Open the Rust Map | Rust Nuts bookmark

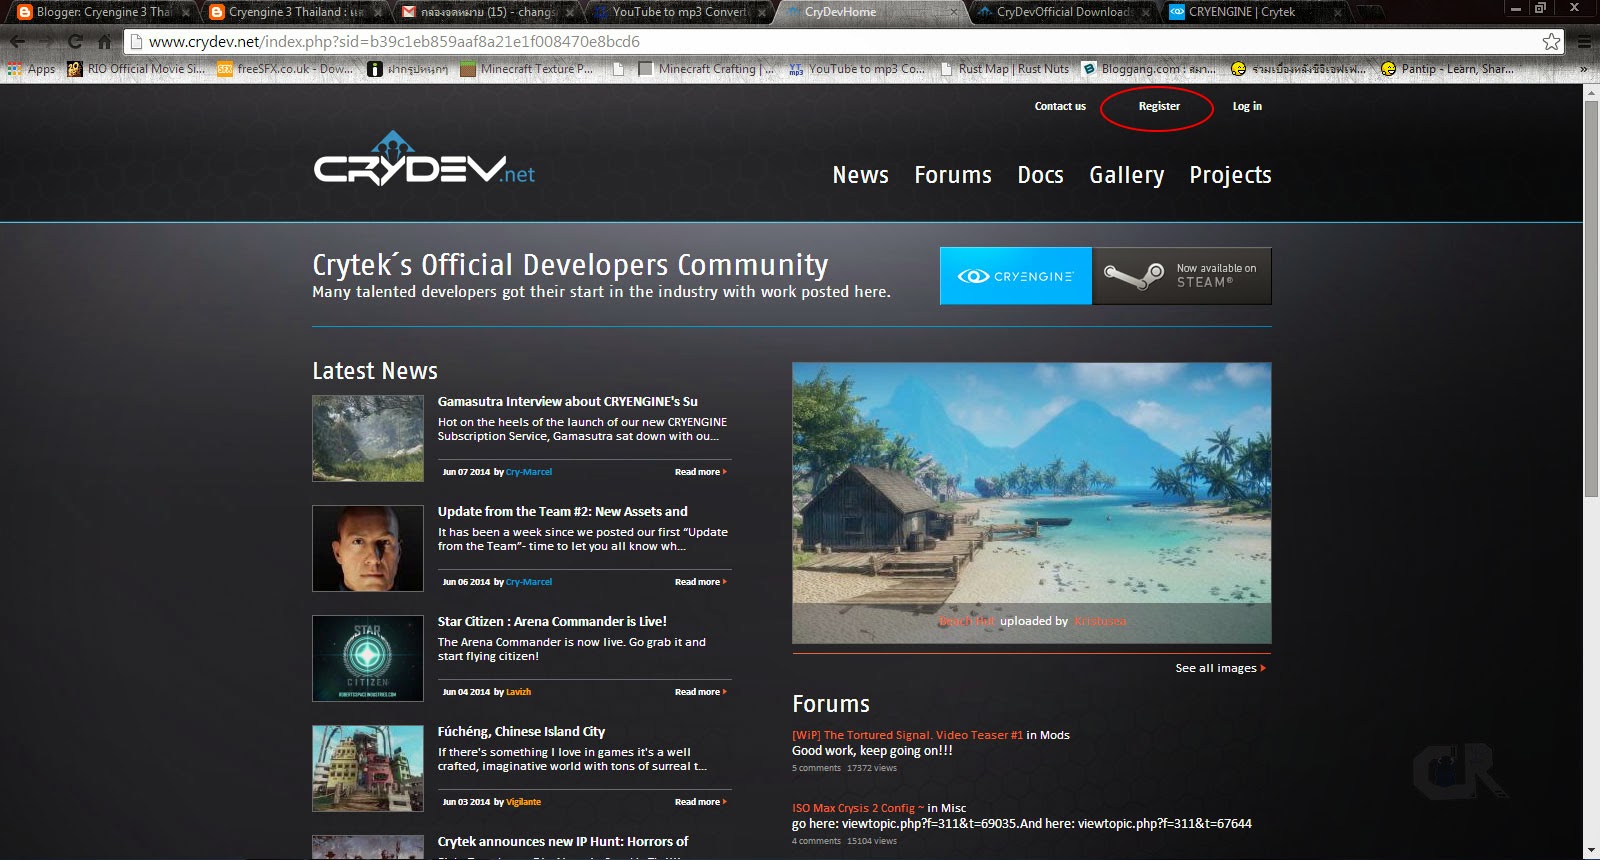[x=1004, y=69]
